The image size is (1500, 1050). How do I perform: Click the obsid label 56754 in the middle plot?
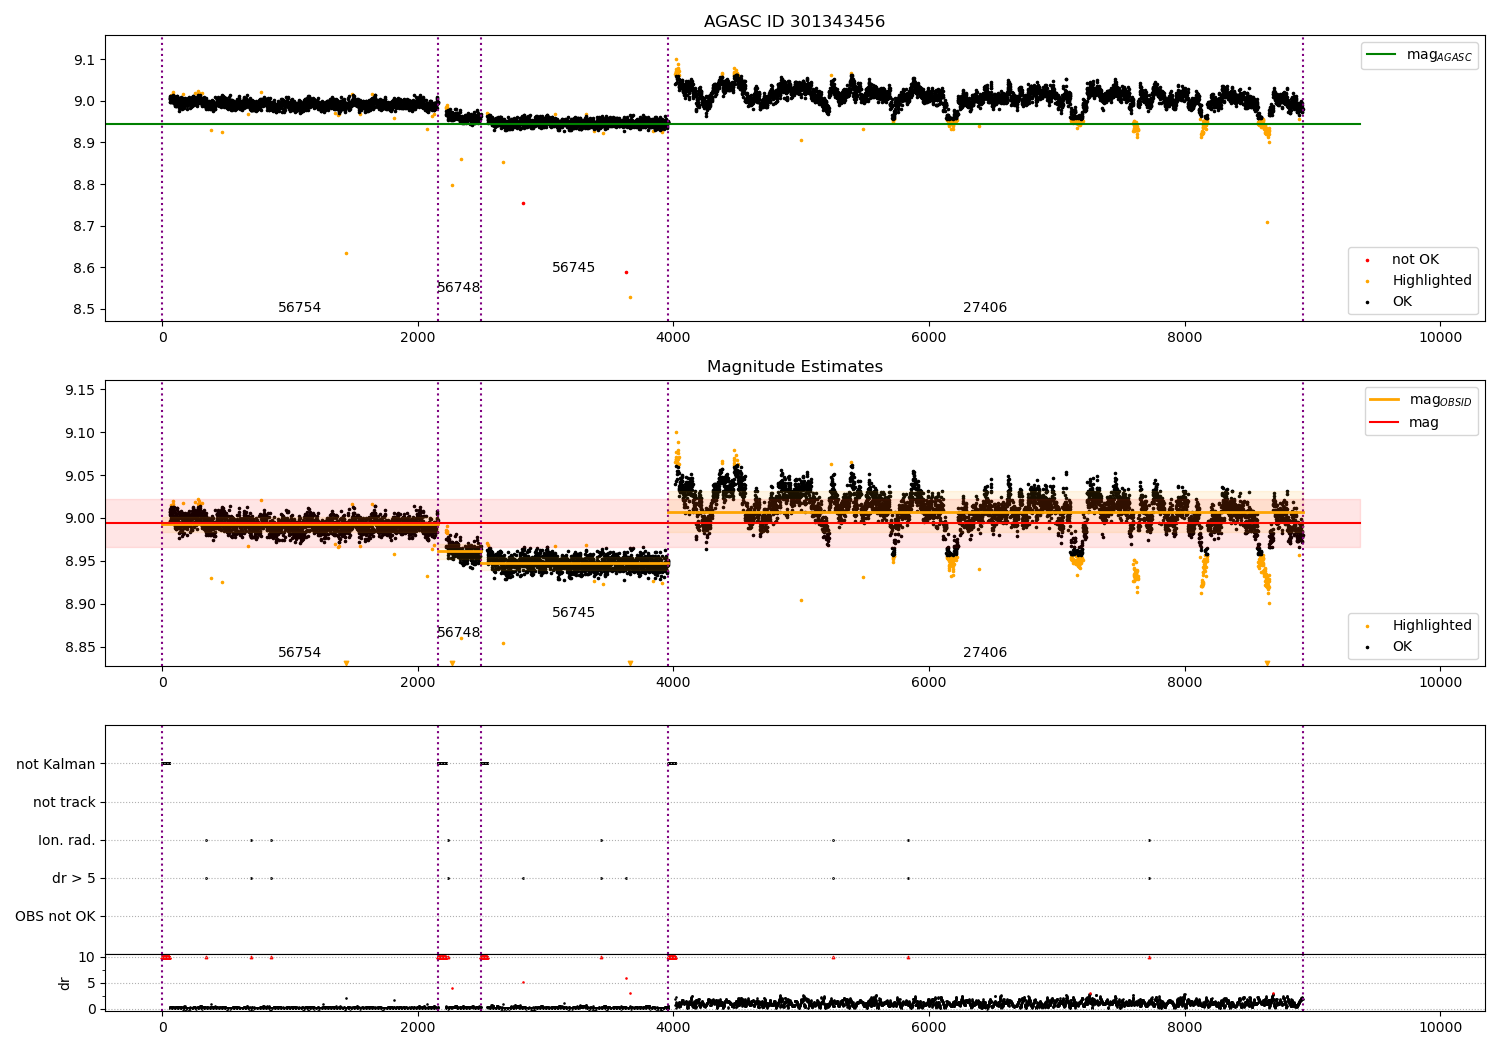[x=299, y=653]
